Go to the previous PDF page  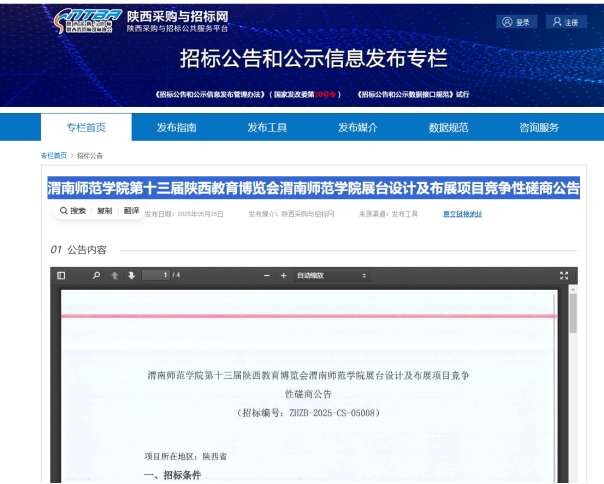[115, 275]
